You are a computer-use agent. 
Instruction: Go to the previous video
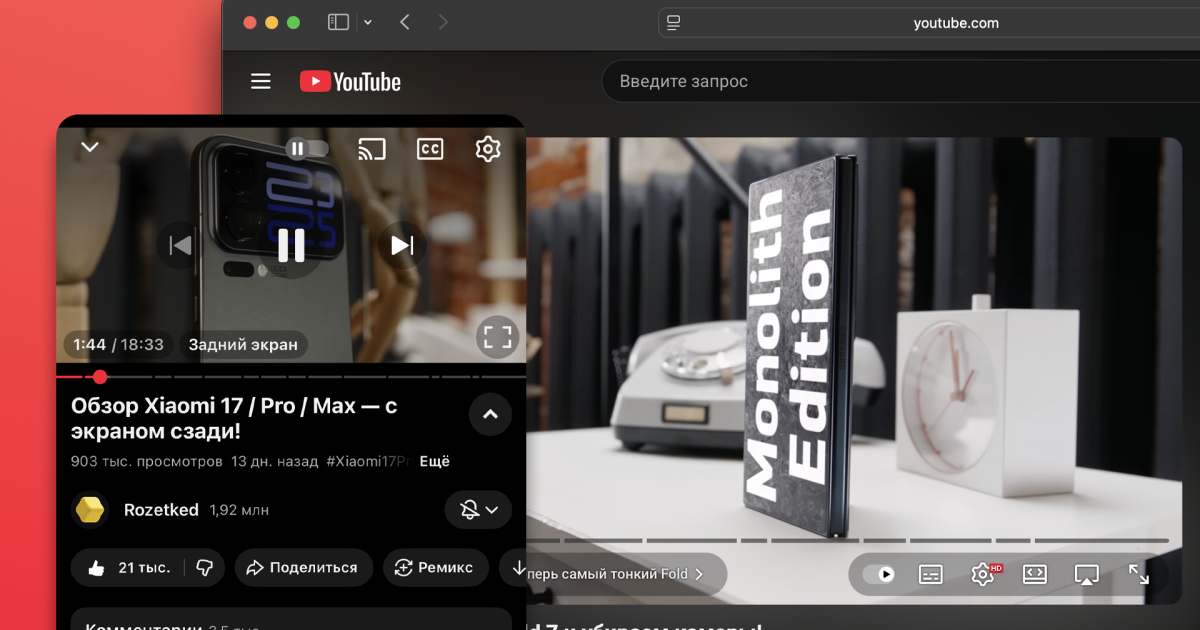pos(180,245)
